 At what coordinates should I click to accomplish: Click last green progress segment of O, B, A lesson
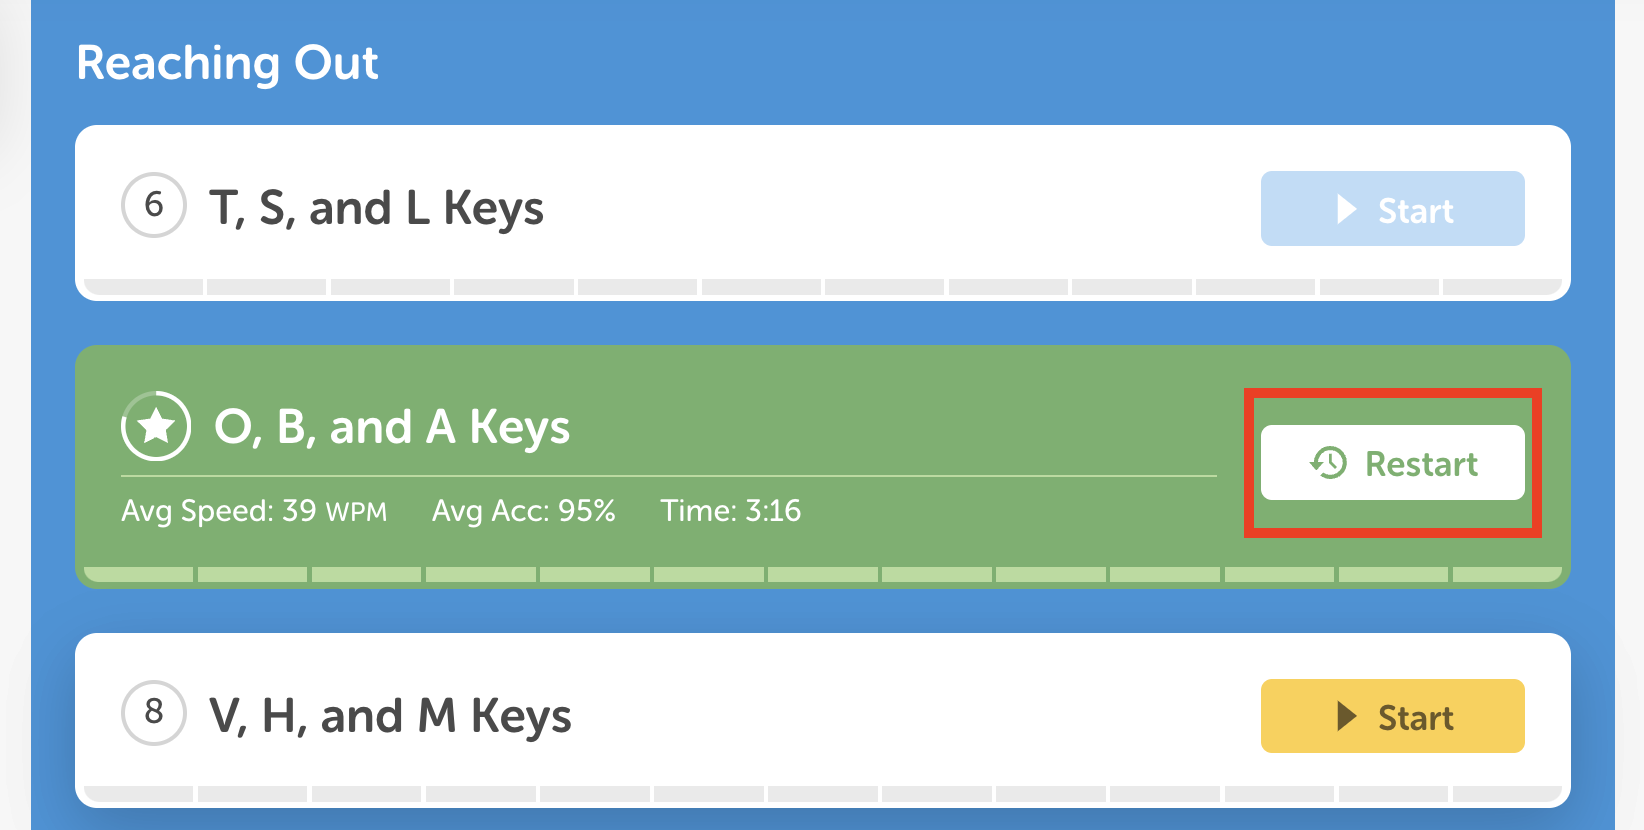tap(1506, 575)
